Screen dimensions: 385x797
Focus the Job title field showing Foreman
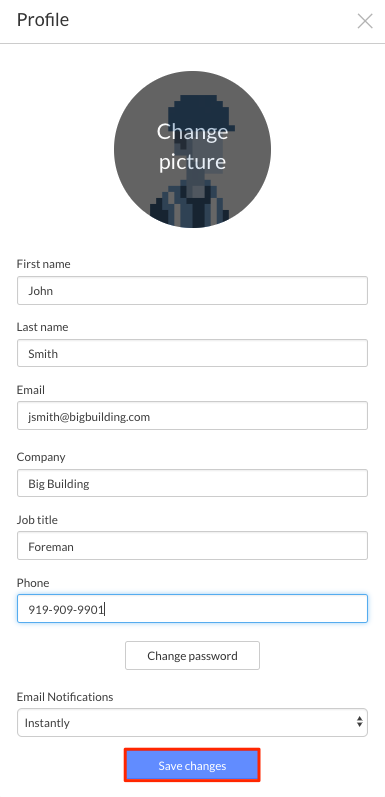[192, 546]
